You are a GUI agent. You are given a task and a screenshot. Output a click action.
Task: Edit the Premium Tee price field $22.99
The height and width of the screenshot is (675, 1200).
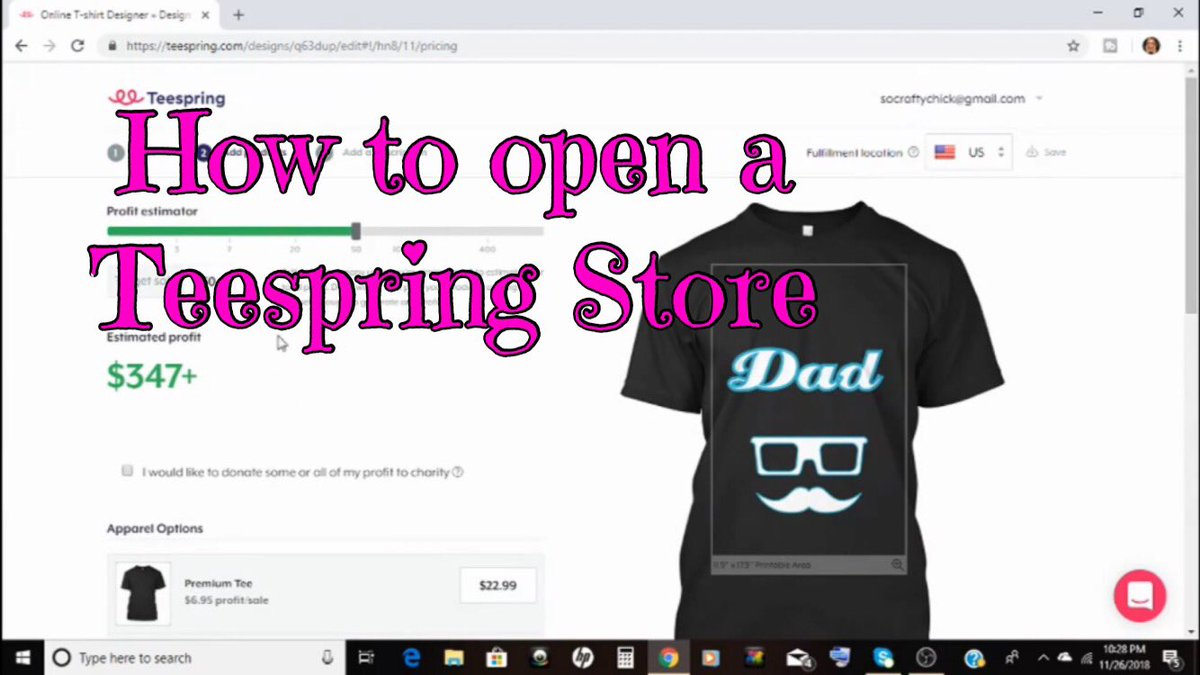coord(497,586)
